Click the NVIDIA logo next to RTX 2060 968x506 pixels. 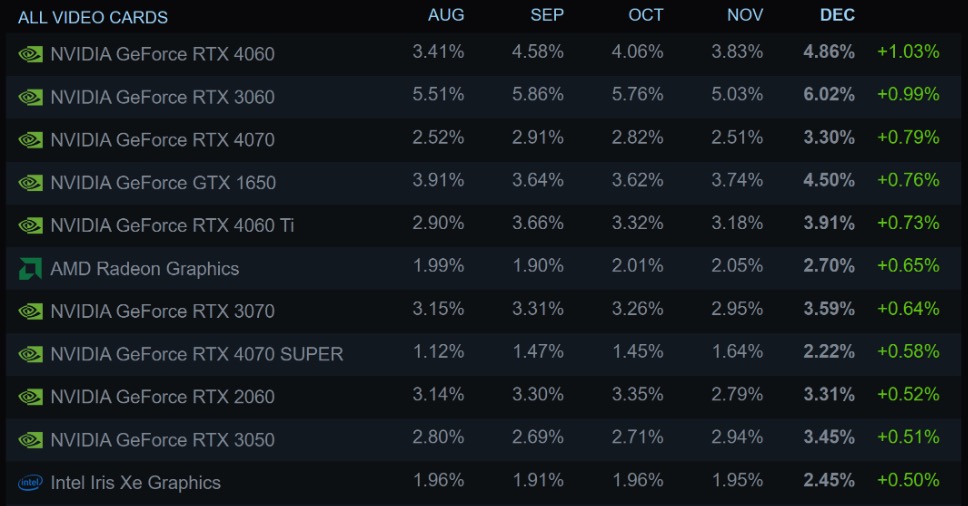(30, 397)
